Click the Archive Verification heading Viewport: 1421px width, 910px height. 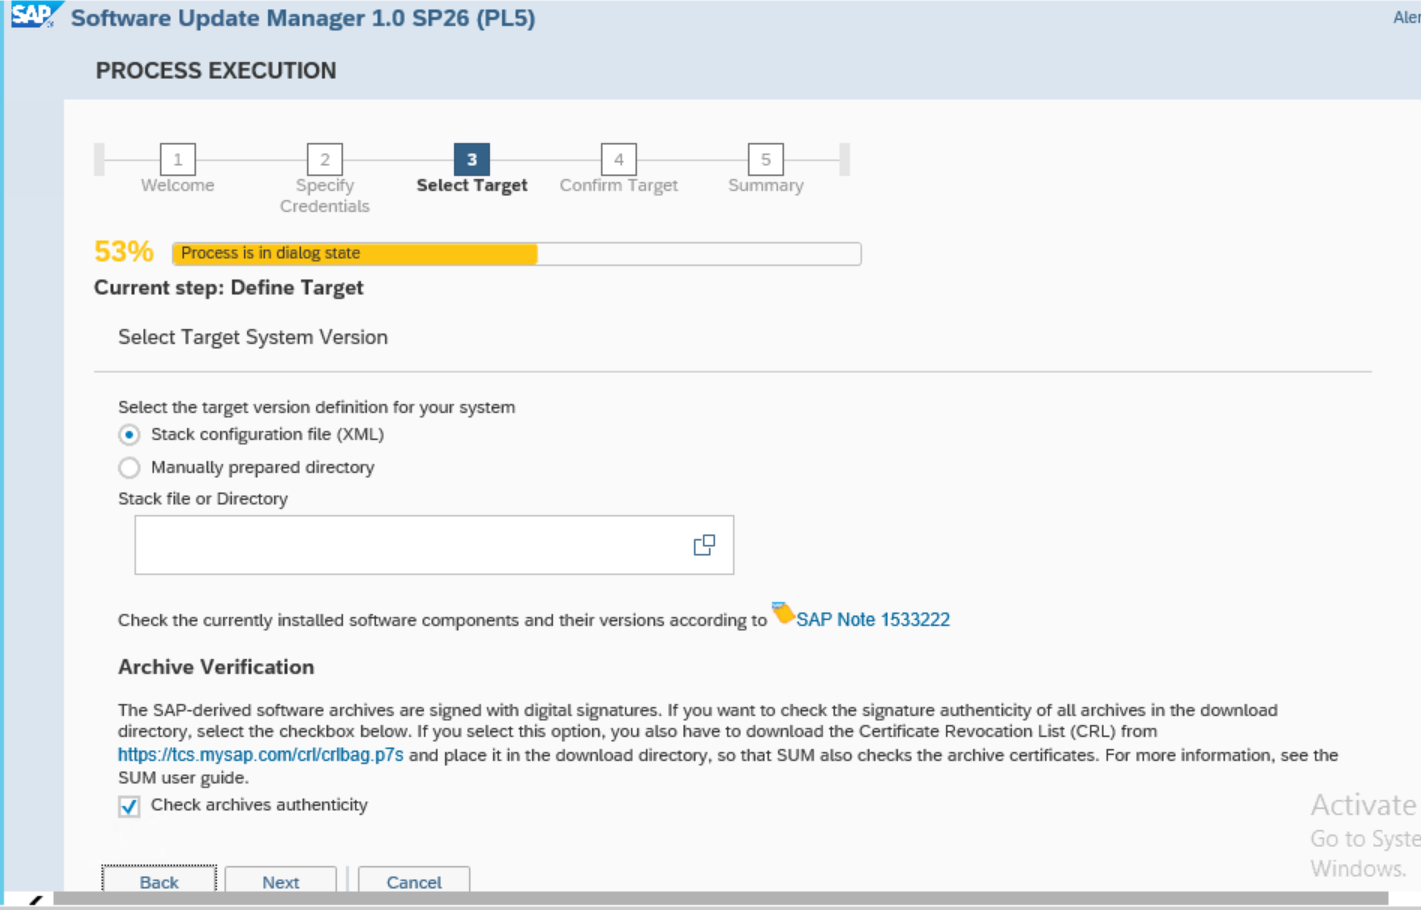pos(216,667)
